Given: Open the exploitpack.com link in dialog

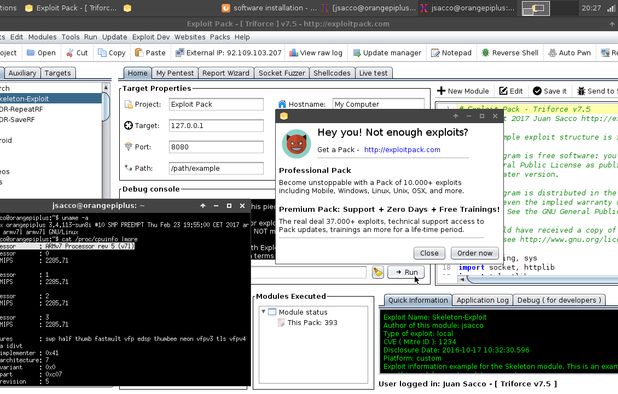Looking at the screenshot, I should pos(402,150).
